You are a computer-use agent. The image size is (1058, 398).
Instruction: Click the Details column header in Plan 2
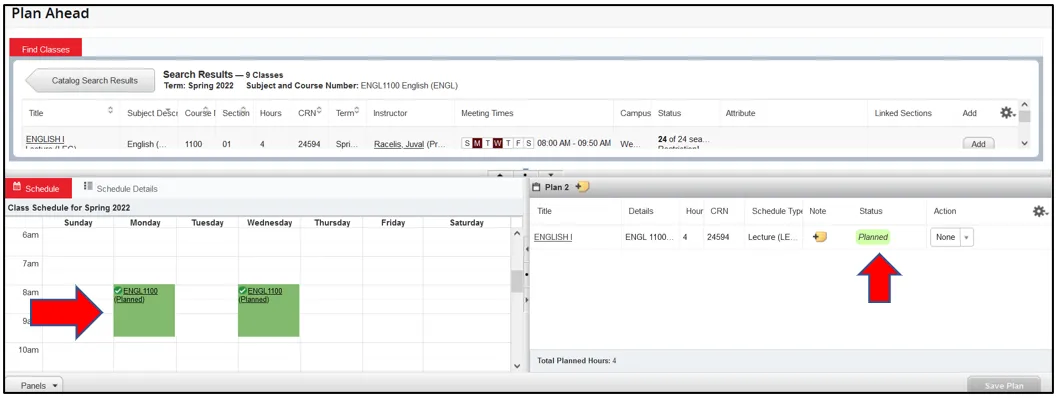[x=641, y=211]
